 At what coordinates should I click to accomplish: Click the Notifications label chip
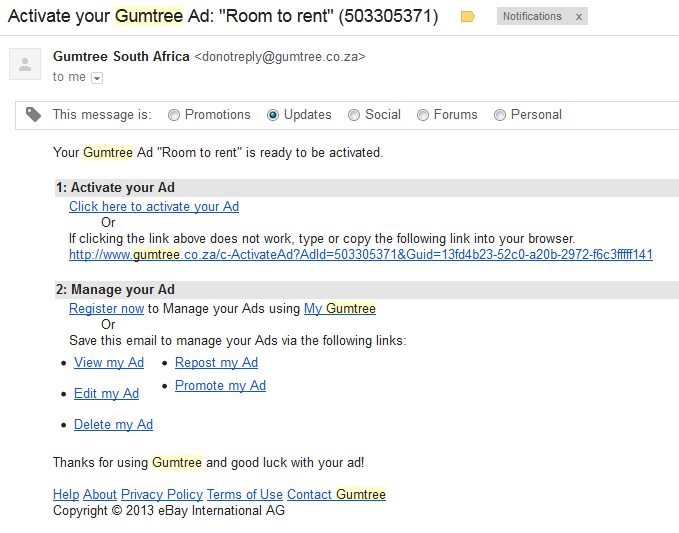click(x=532, y=16)
